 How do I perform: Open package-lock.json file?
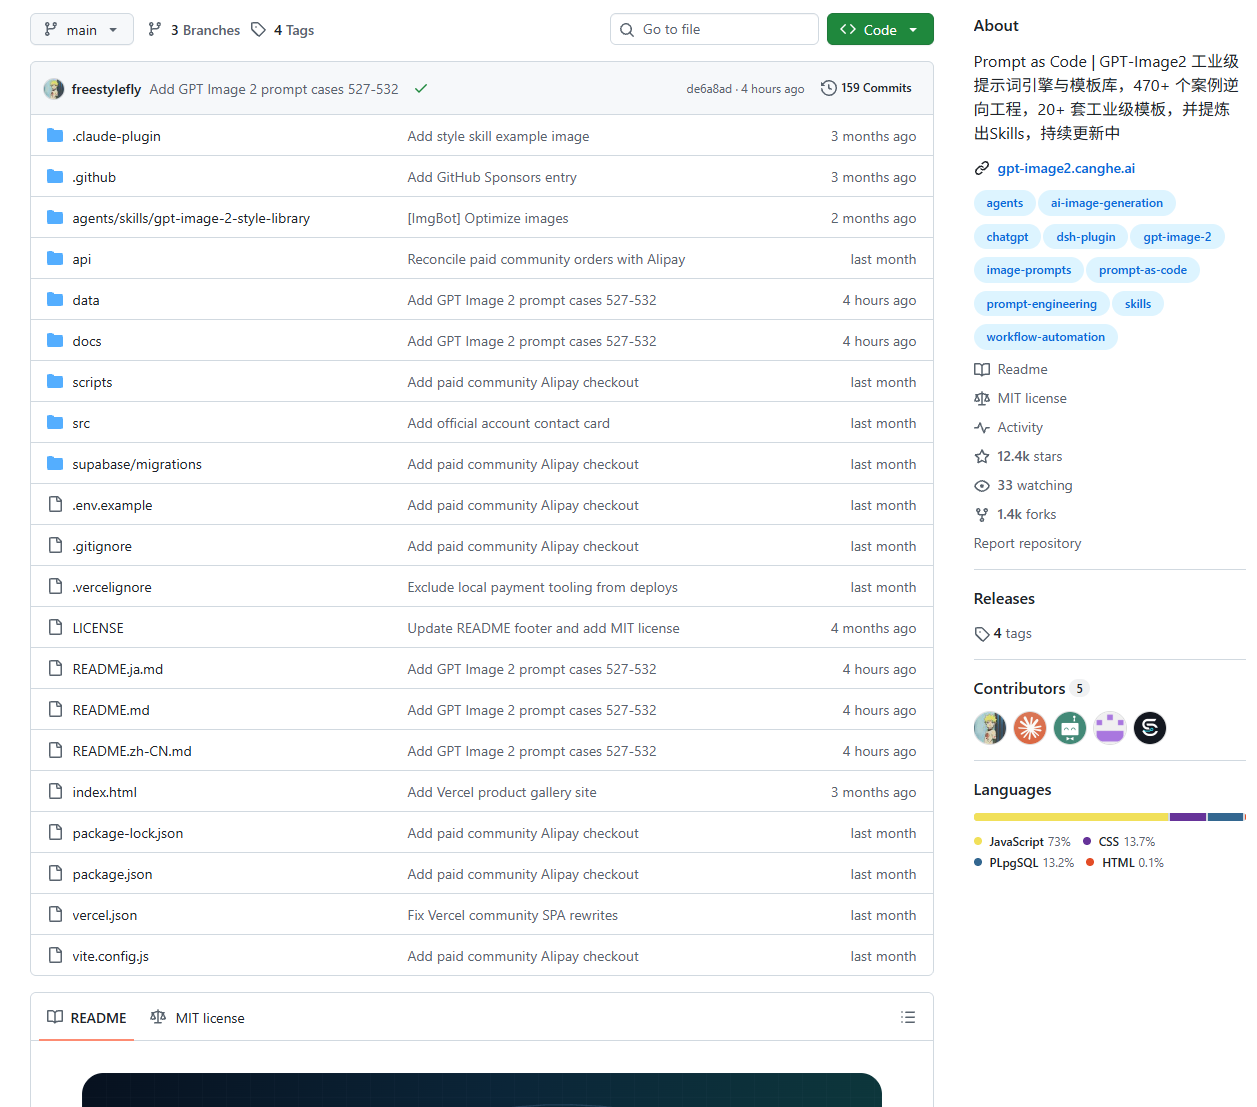pyautogui.click(x=128, y=833)
